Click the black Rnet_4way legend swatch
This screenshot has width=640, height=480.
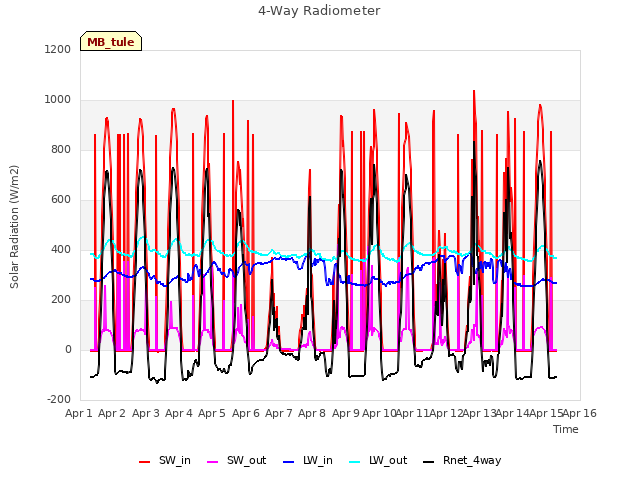click(x=429, y=462)
